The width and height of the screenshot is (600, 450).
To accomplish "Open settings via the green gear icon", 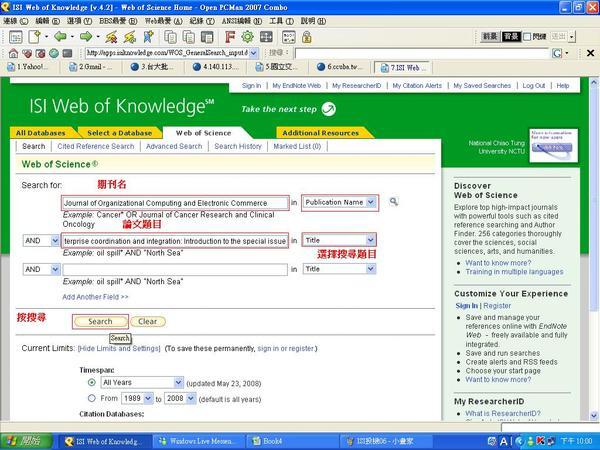I will point(248,37).
